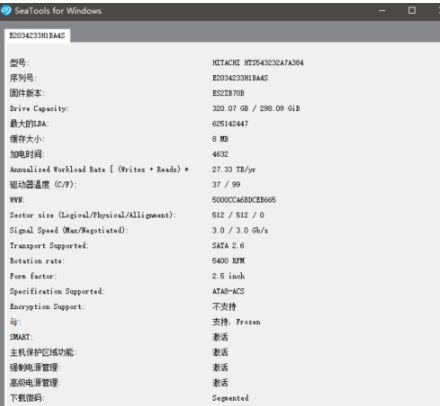Click drive capacity value 320.07 GB / 298.09 GiB
Screen dimensions: 440x406
[256, 108]
